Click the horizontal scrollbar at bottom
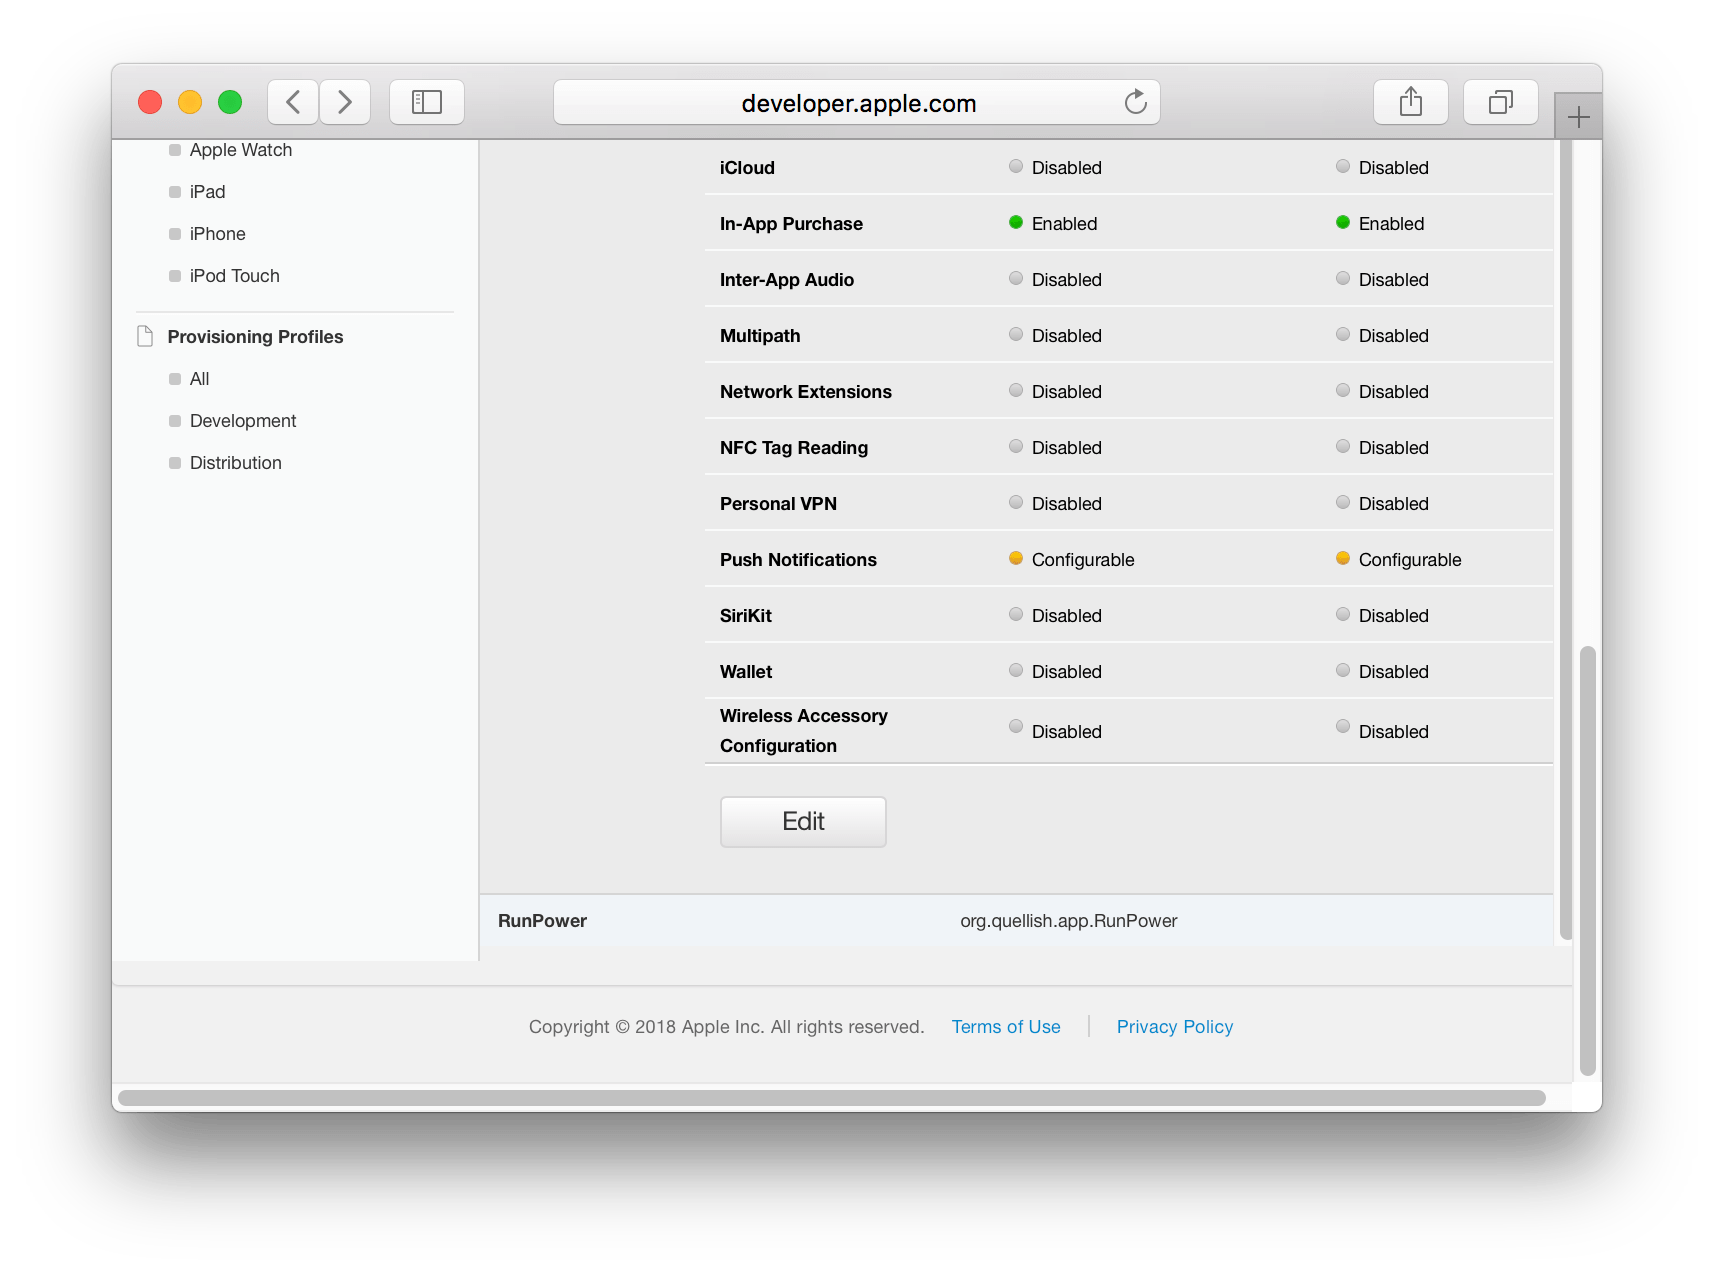 tap(832, 1098)
